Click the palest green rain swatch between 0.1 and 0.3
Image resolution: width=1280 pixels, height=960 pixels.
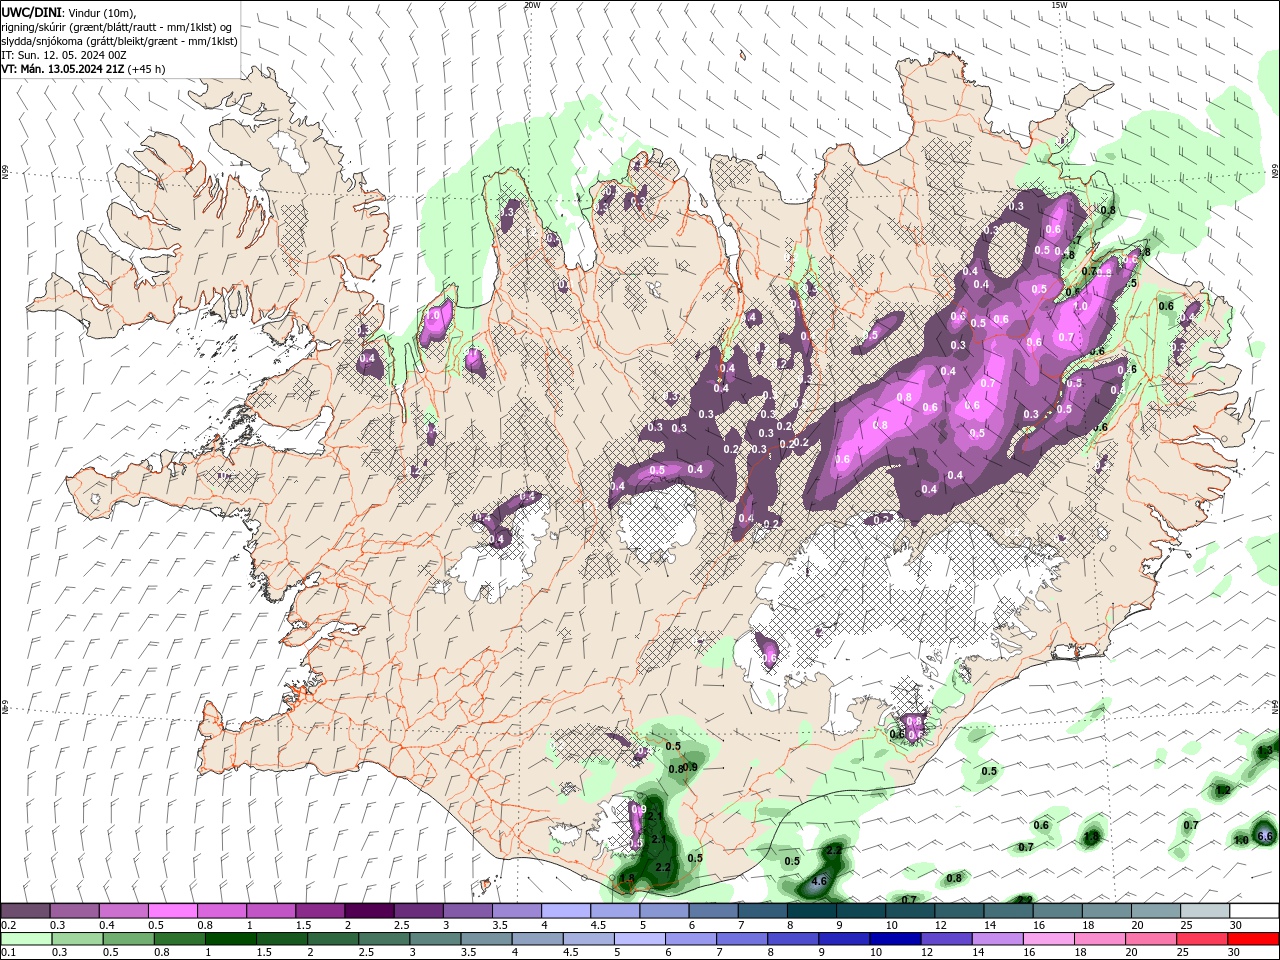tap(26, 938)
